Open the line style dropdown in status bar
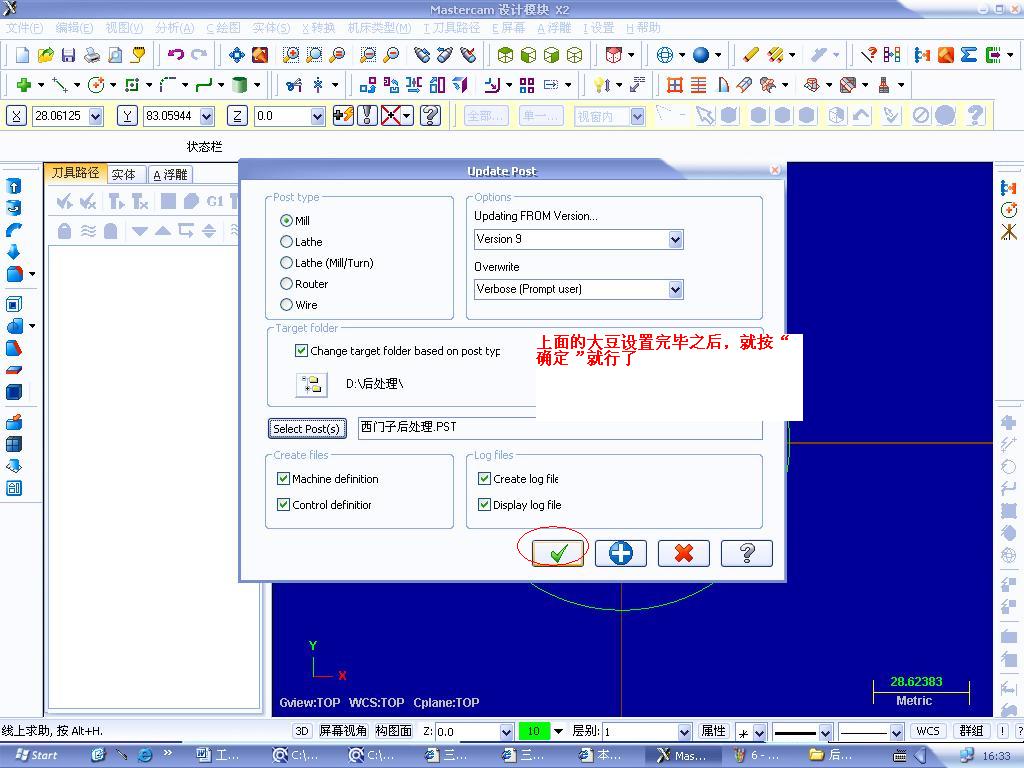This screenshot has width=1024, height=768. [825, 733]
